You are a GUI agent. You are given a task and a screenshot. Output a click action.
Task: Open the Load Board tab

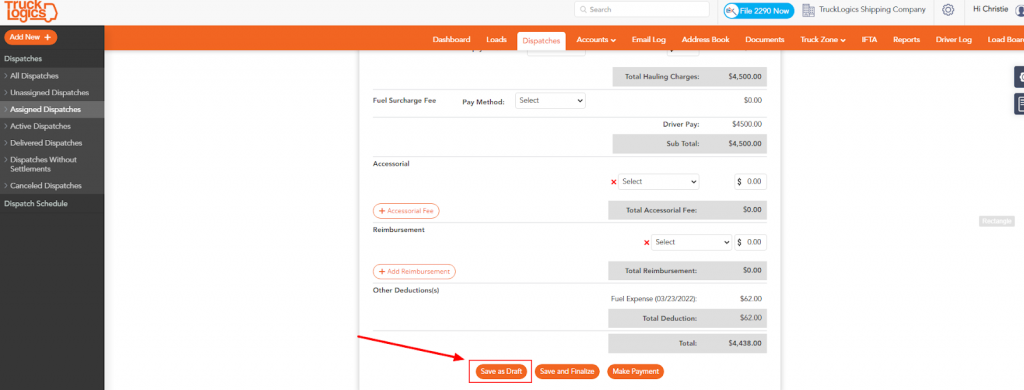point(1006,40)
